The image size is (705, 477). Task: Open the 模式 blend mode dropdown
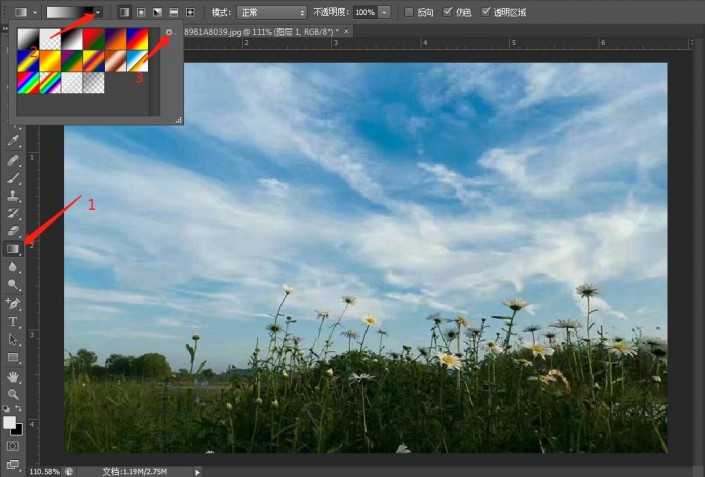pyautogui.click(x=272, y=12)
